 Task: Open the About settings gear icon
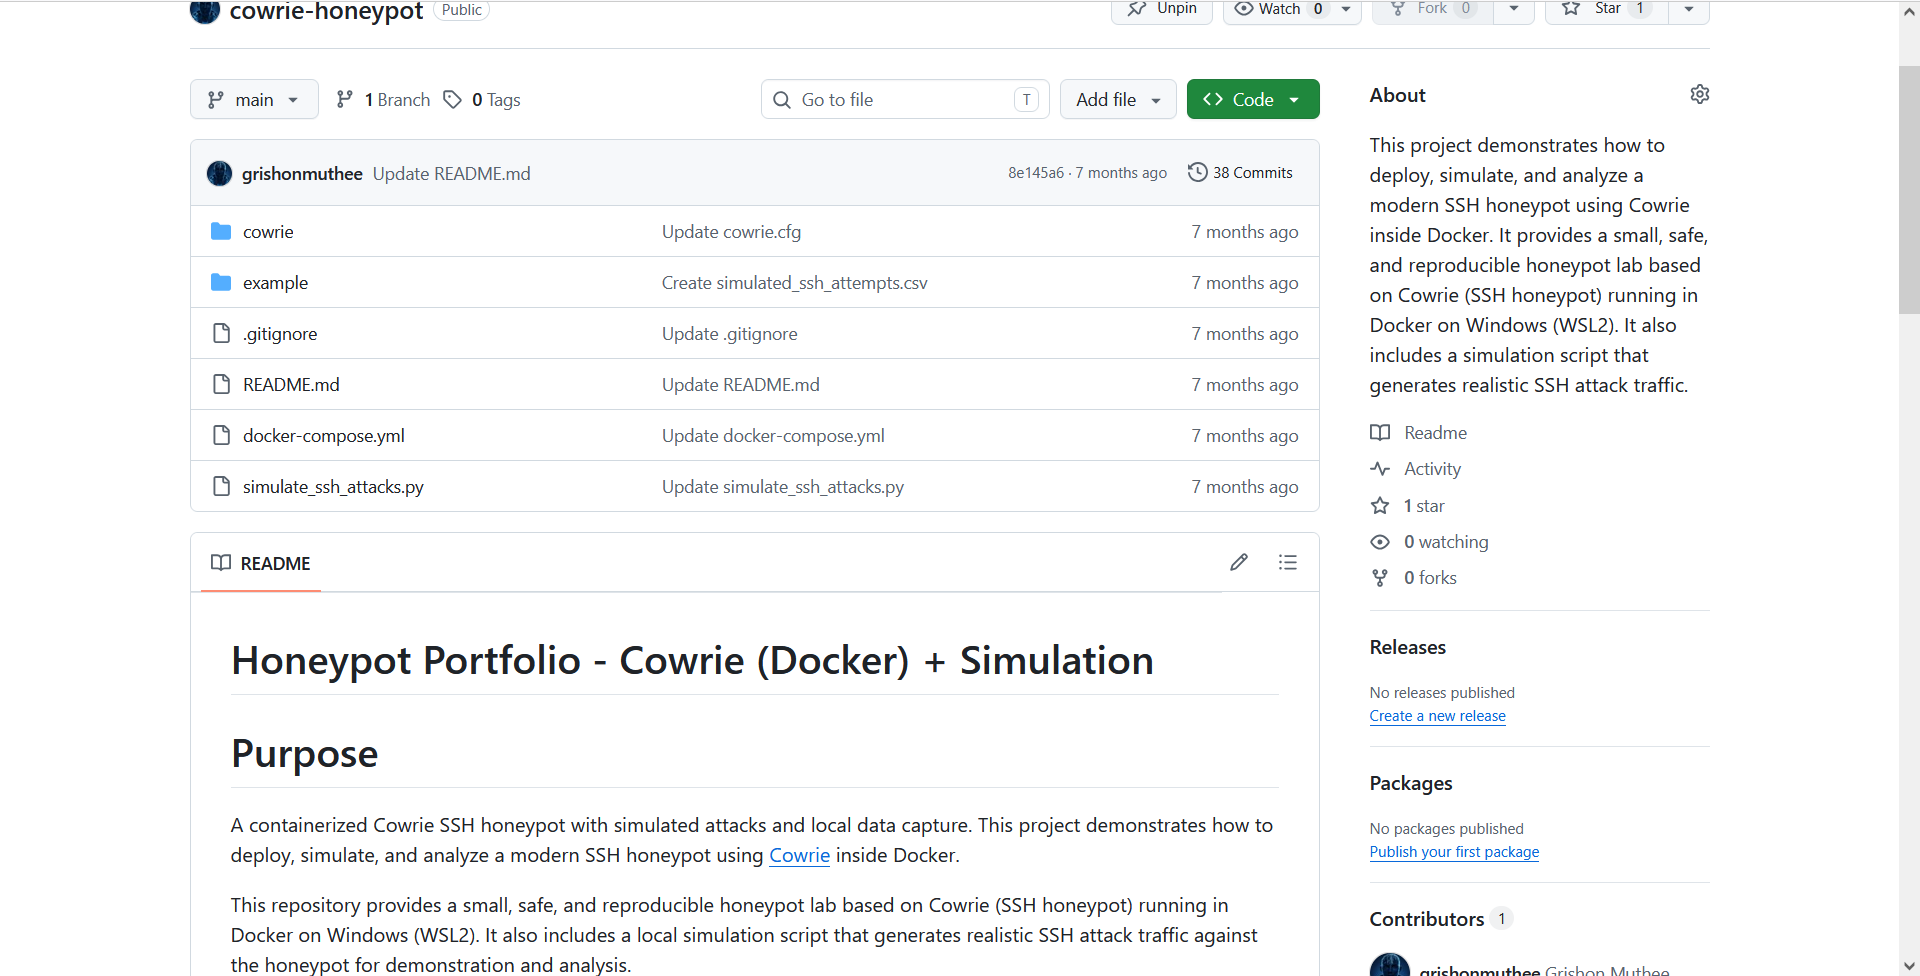tap(1699, 94)
